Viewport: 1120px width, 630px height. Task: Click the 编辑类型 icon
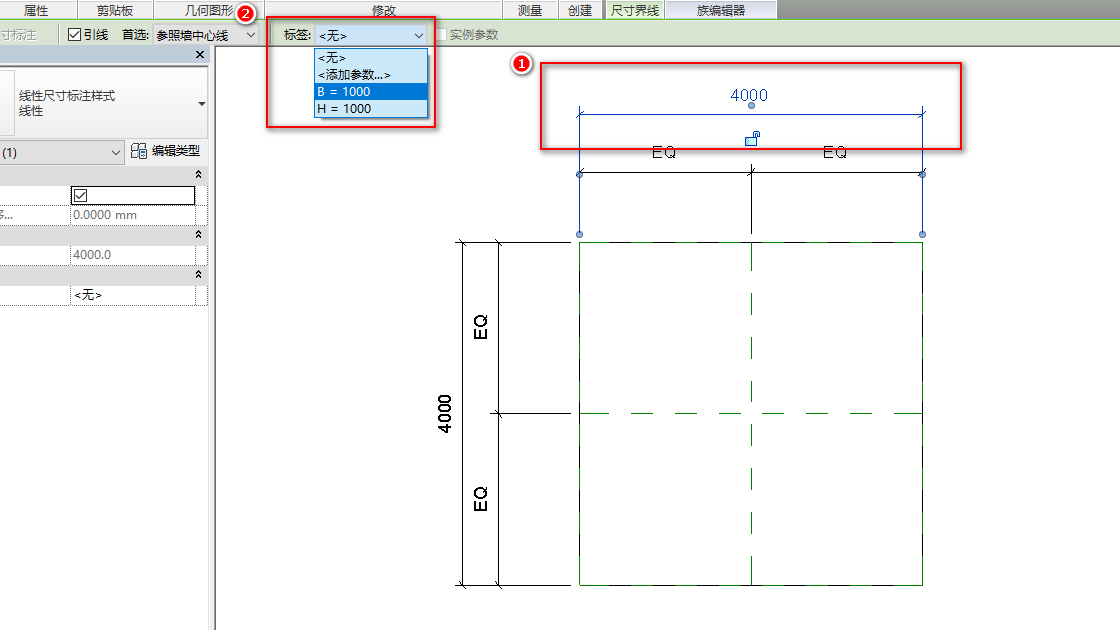coord(139,151)
